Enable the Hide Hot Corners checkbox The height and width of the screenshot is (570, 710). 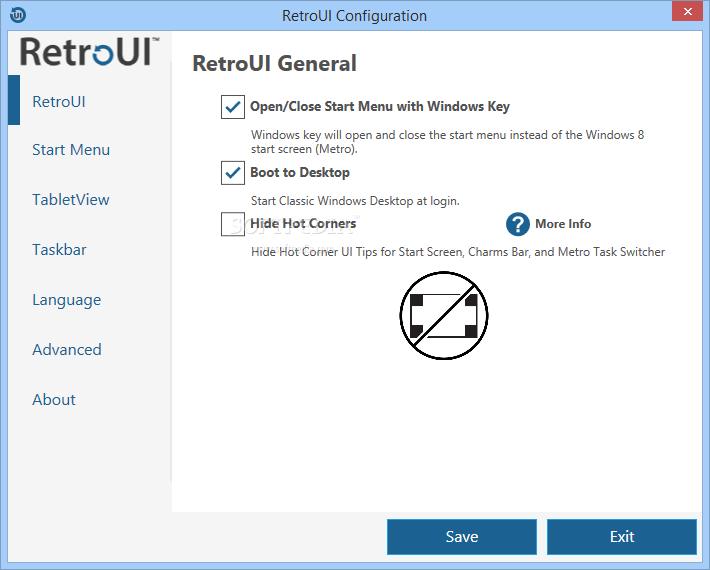[233, 224]
